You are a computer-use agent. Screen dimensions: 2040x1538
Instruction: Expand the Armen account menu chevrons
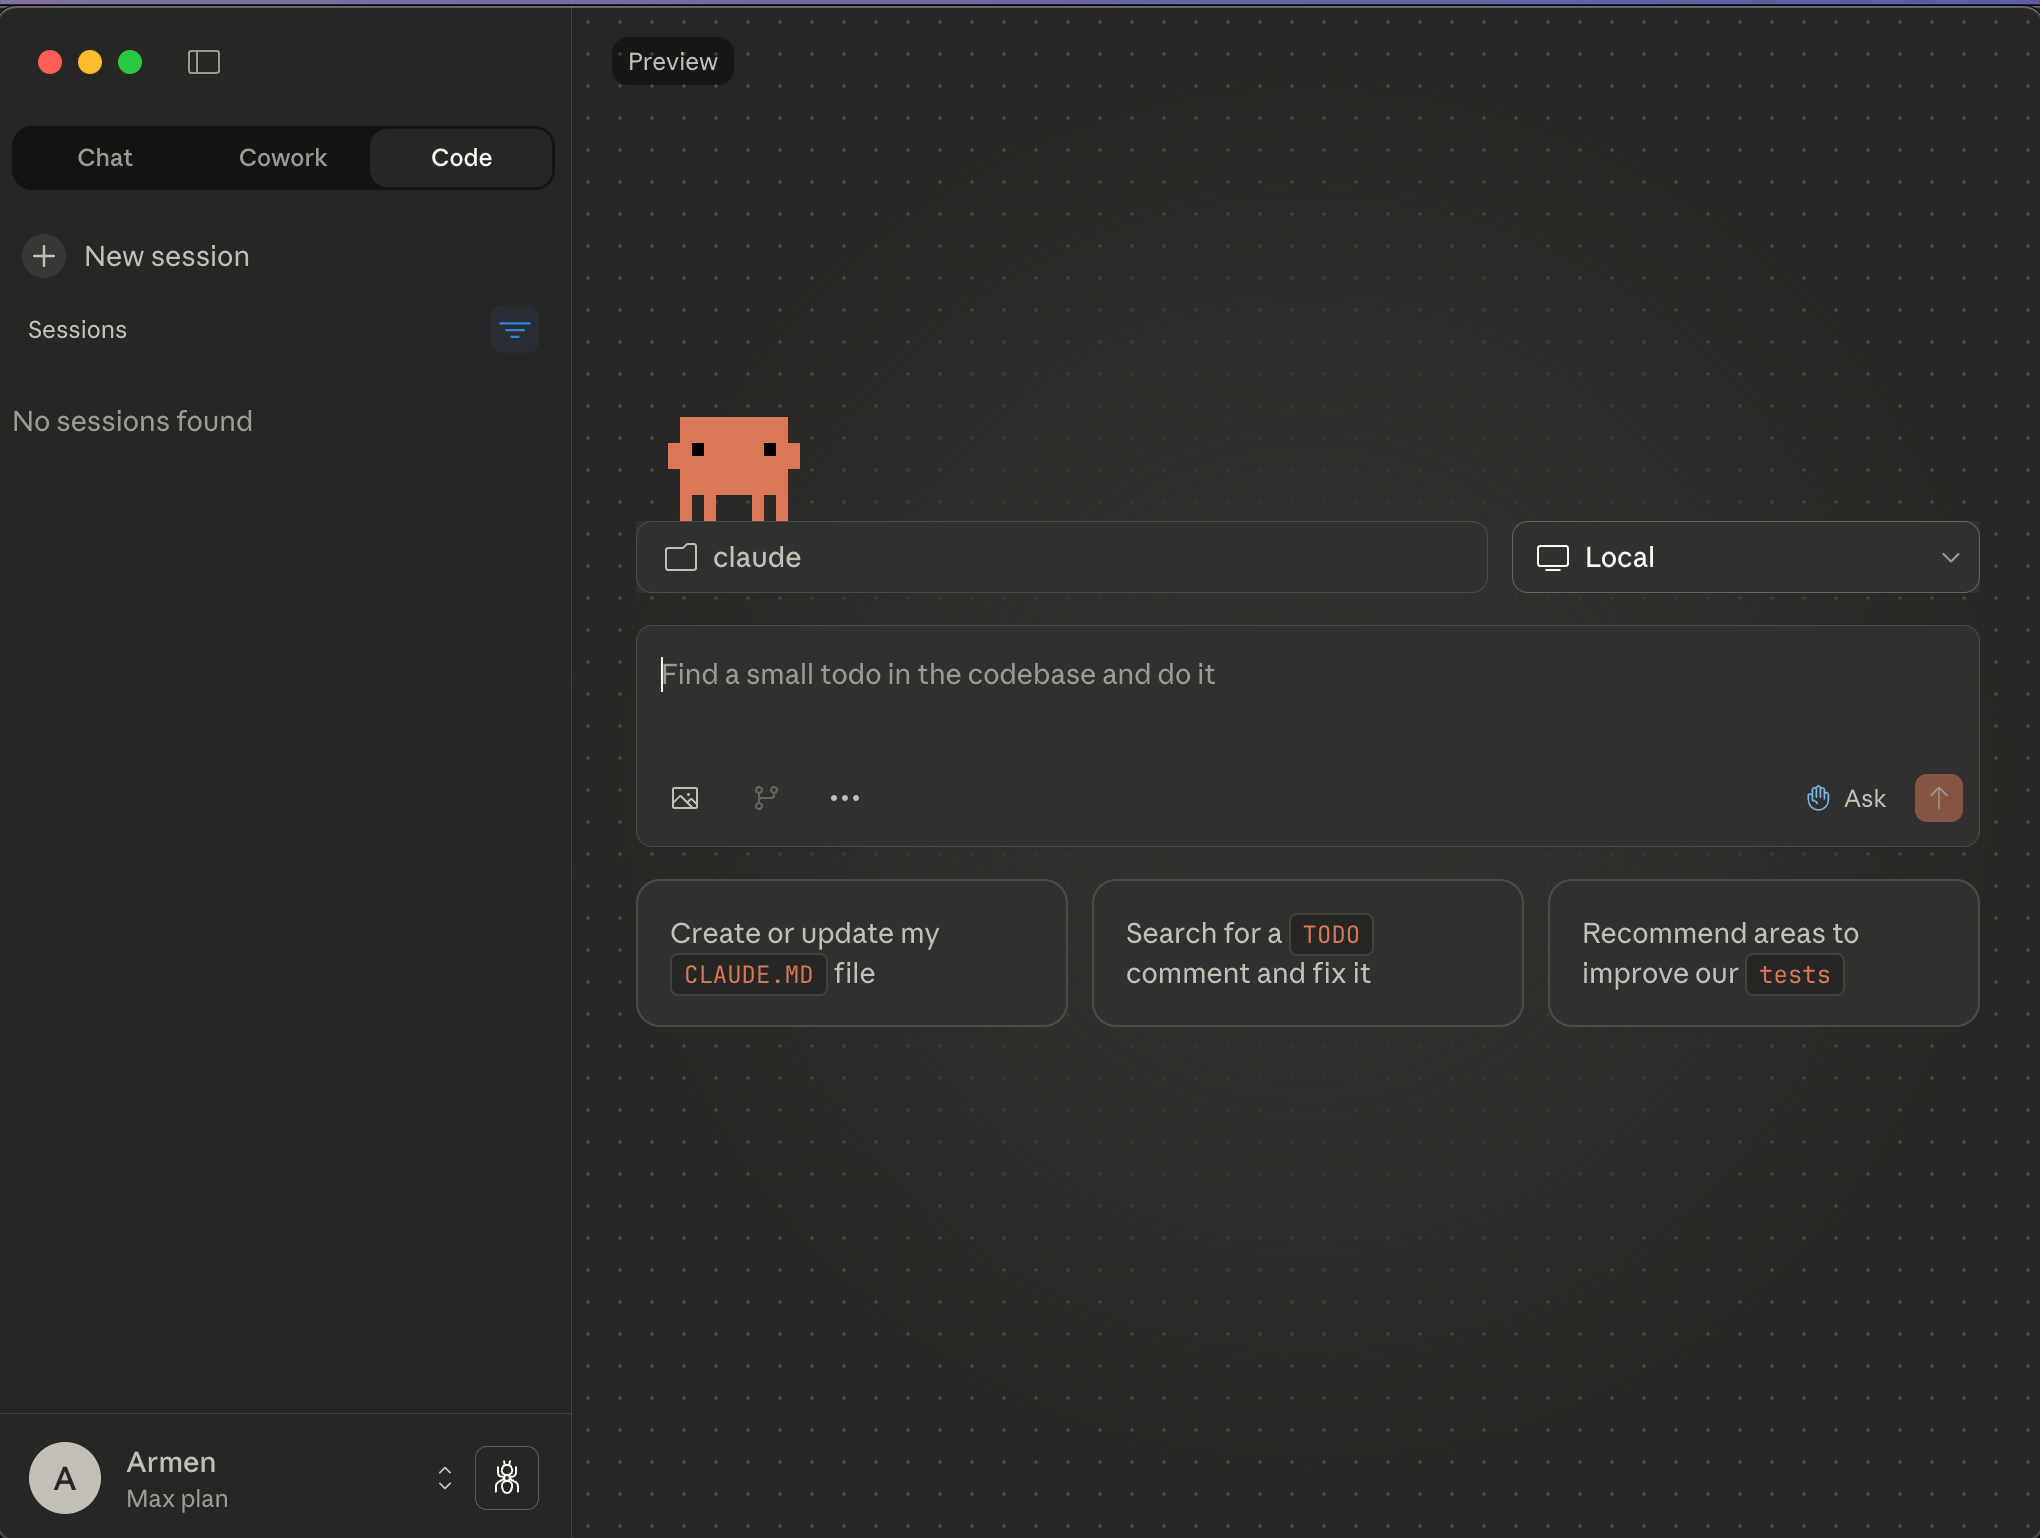445,1478
